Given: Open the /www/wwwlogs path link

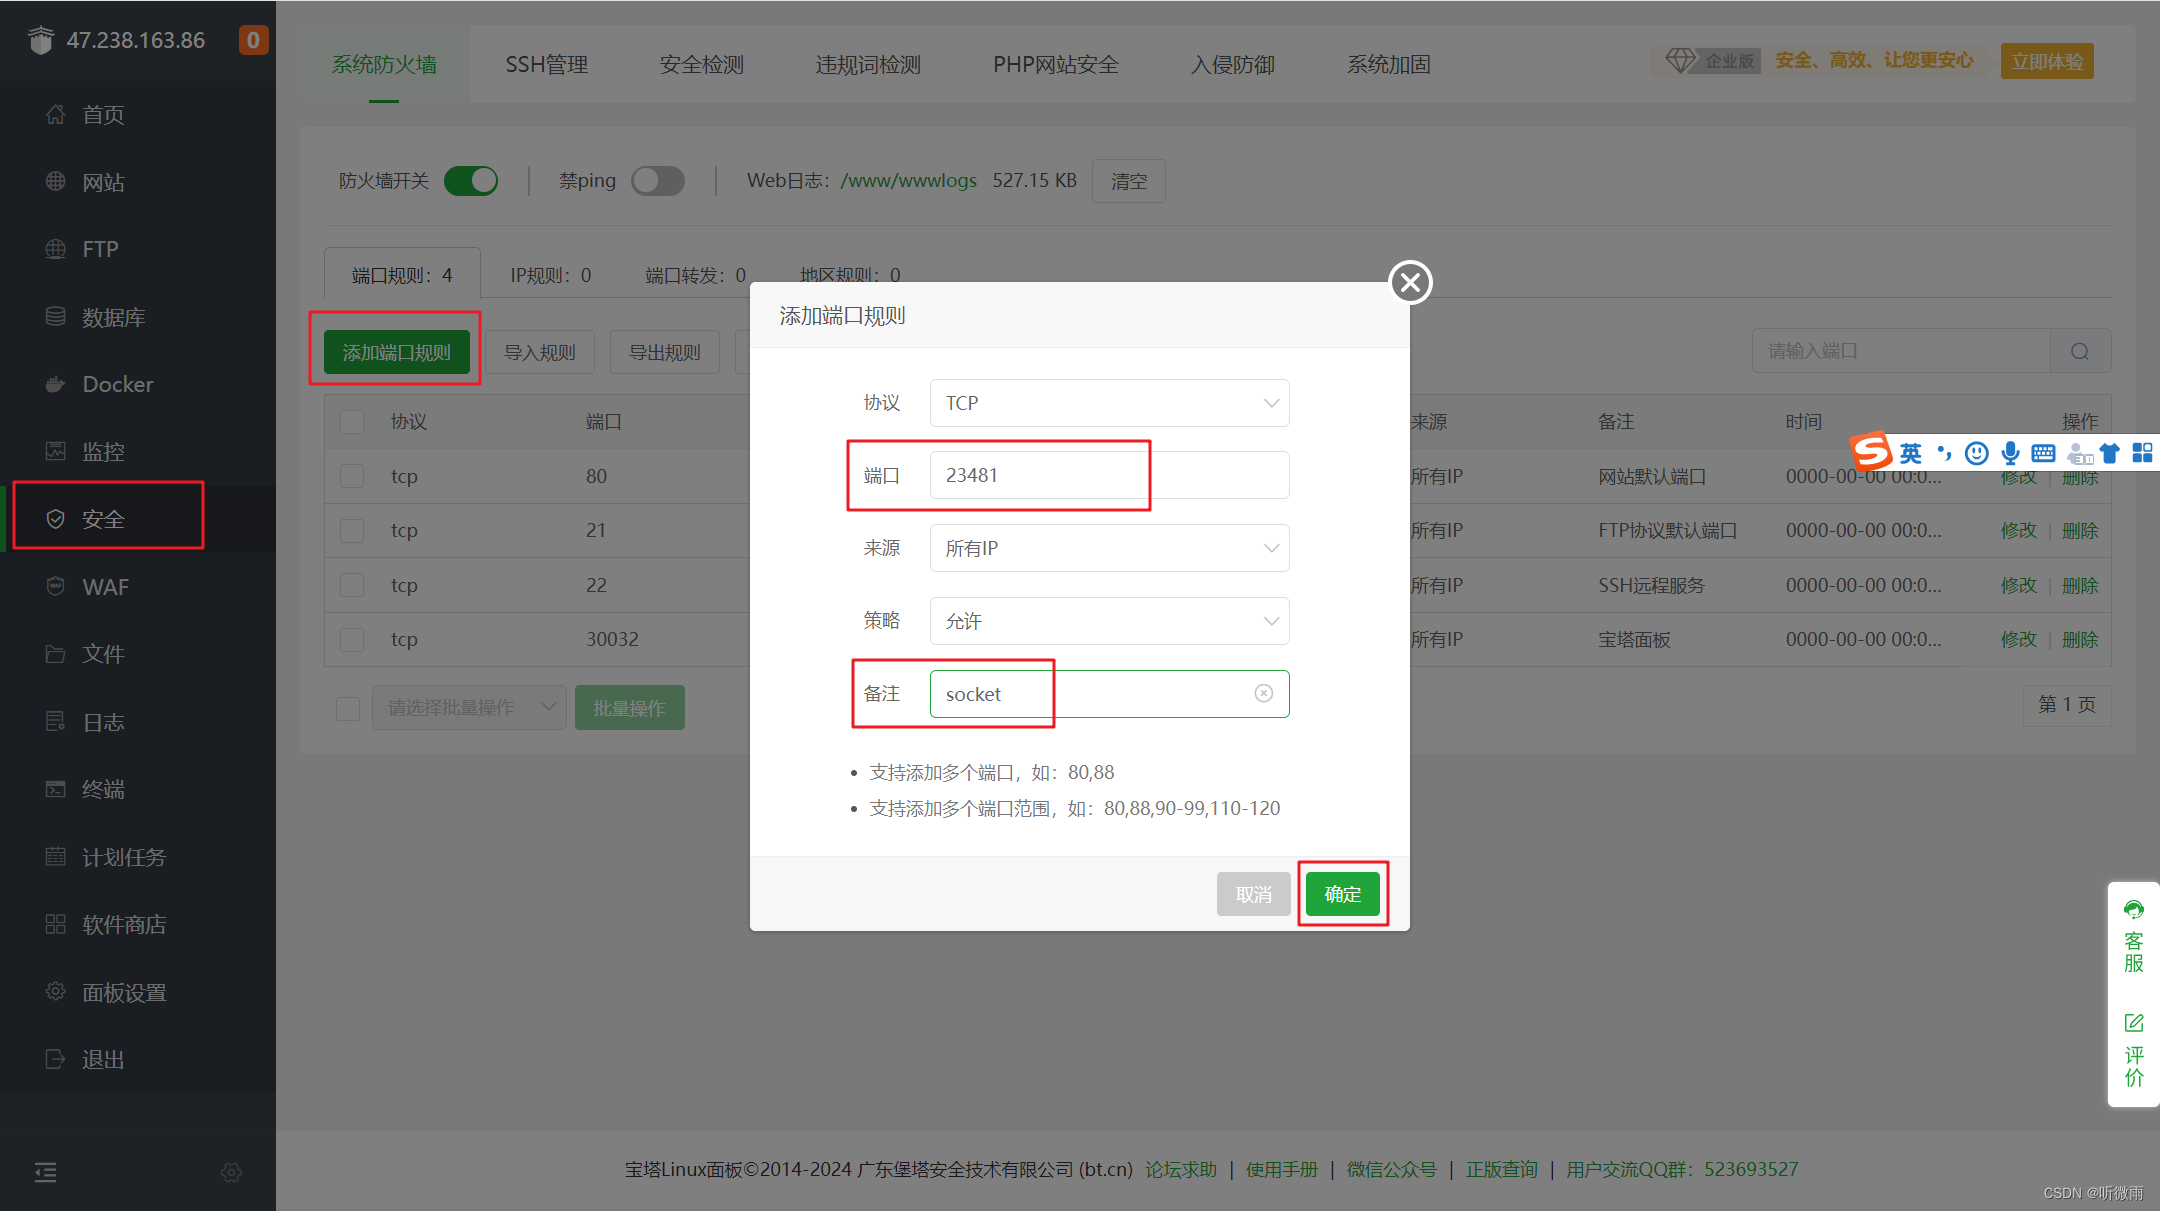Looking at the screenshot, I should pos(908,181).
